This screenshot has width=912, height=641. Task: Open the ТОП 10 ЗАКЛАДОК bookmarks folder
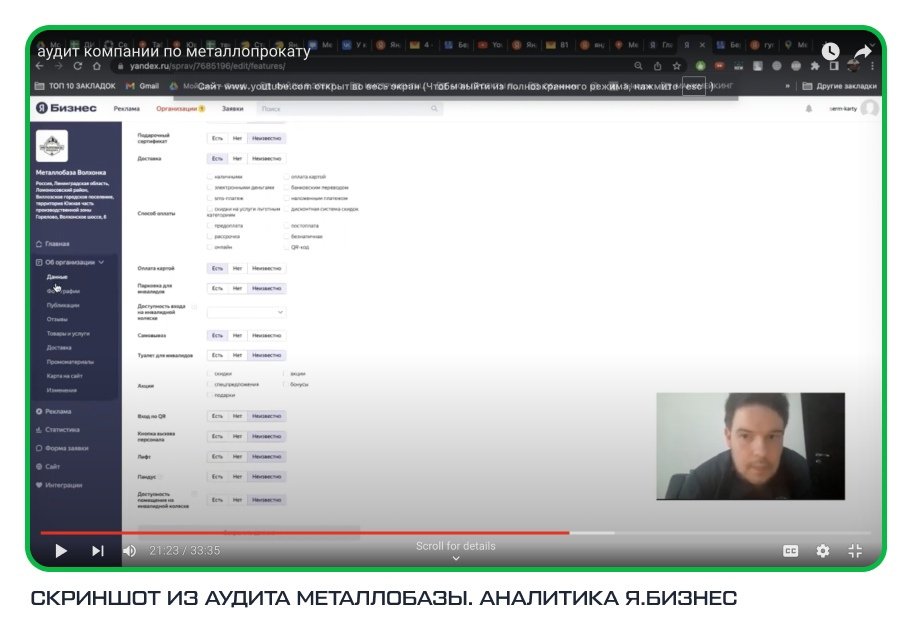point(75,86)
